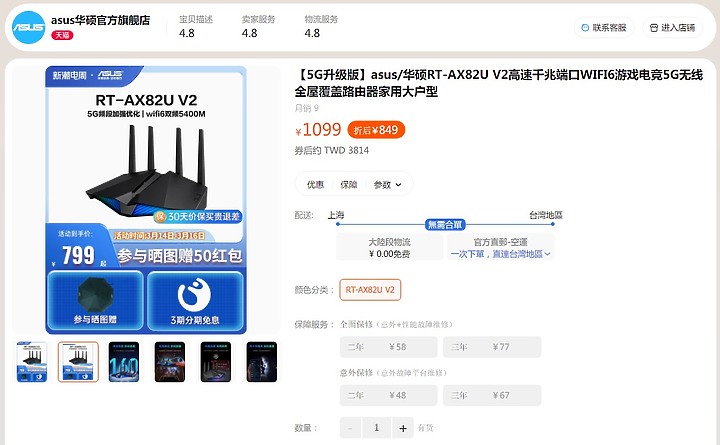Choose two-year accident warranty ¥48
Viewport: 720px width, 445px height.
388,395
